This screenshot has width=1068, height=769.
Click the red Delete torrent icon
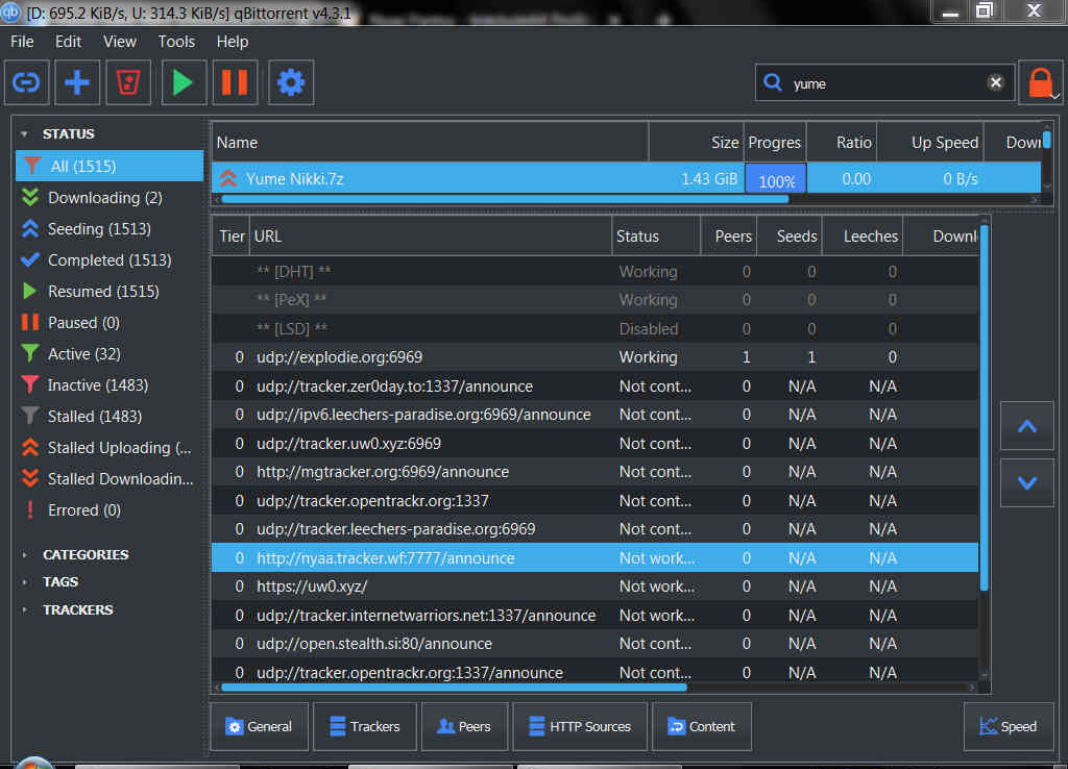[128, 82]
